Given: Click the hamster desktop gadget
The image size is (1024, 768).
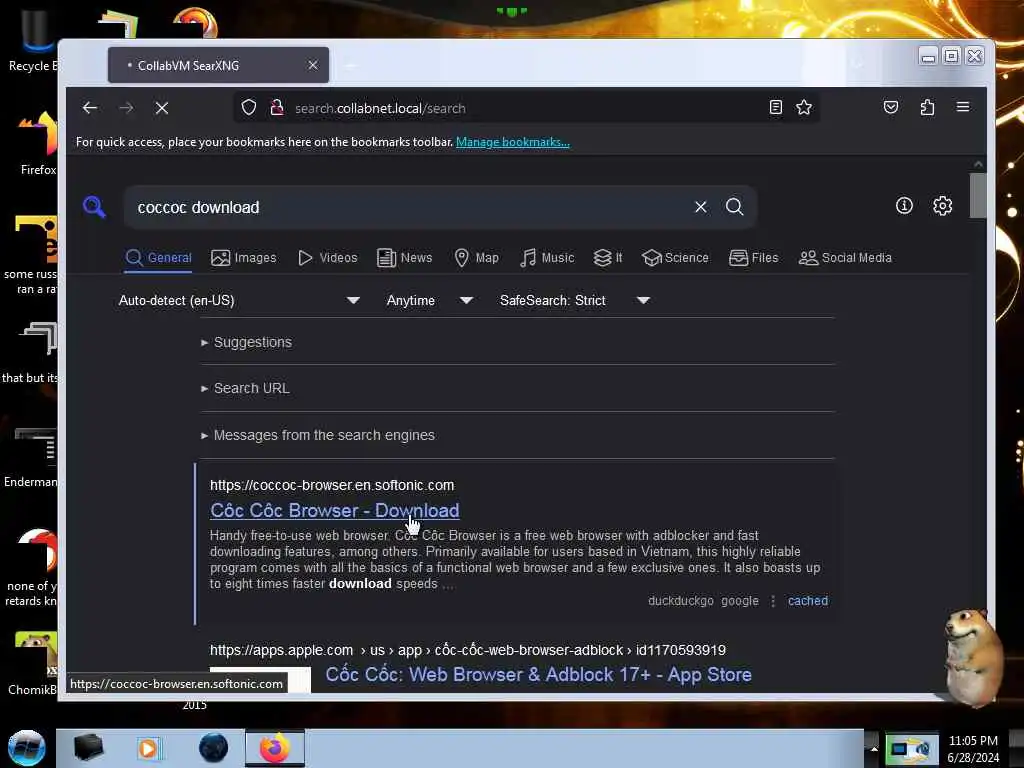Looking at the screenshot, I should tap(972, 657).
